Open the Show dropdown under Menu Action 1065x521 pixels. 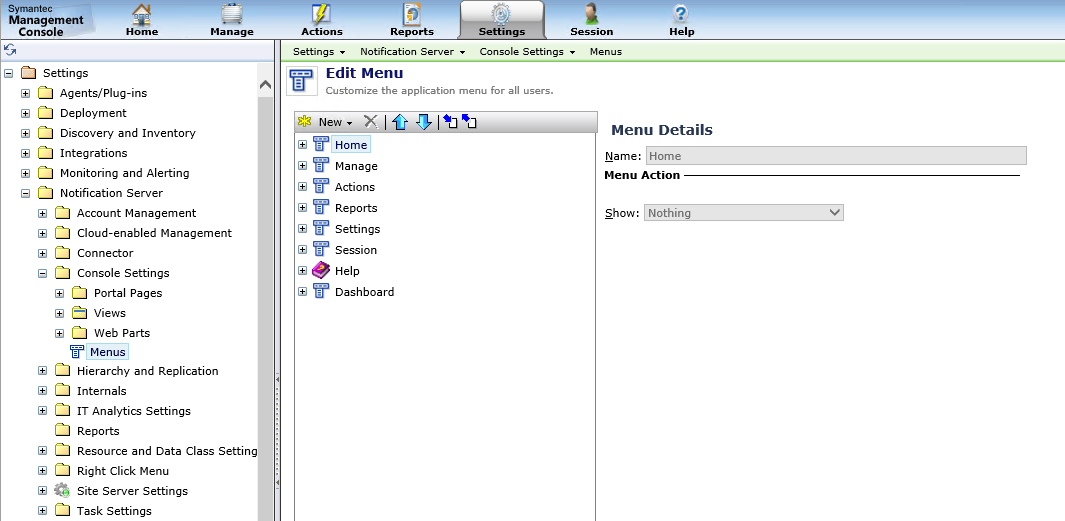tap(744, 213)
